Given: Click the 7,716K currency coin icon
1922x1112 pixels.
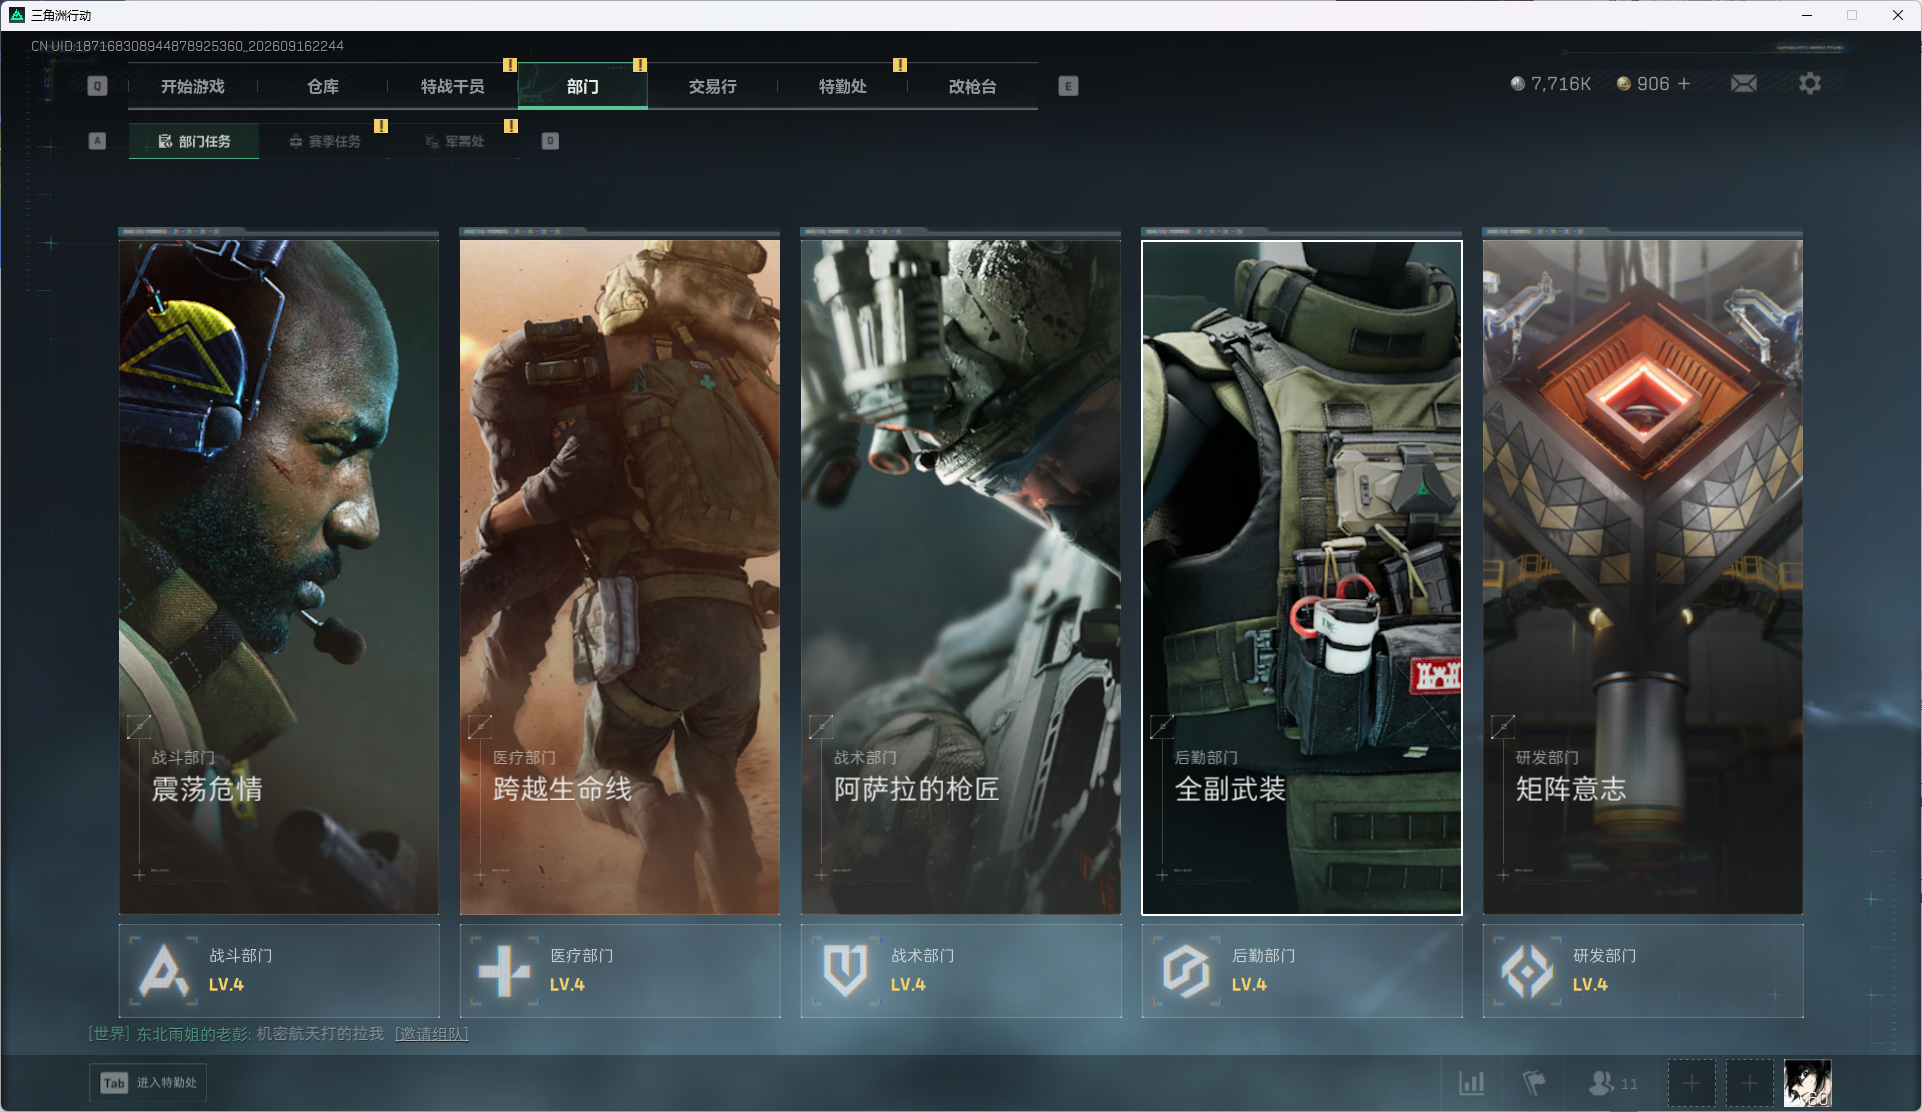Looking at the screenshot, I should click(1518, 84).
